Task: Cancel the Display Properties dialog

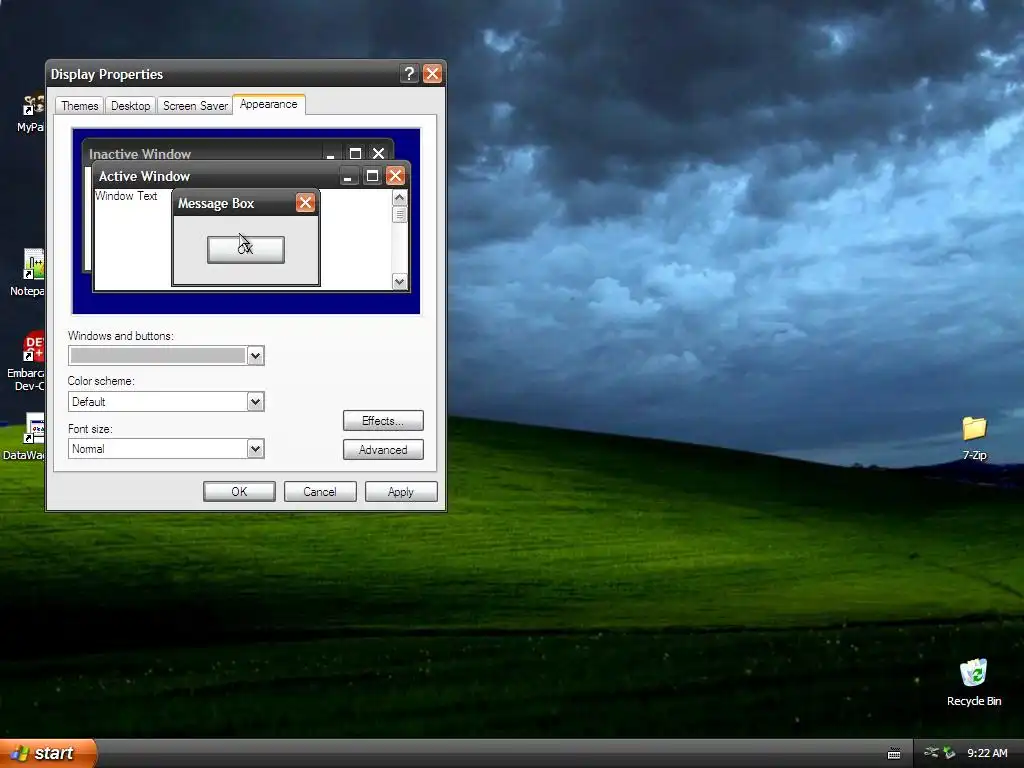Action: 320,492
